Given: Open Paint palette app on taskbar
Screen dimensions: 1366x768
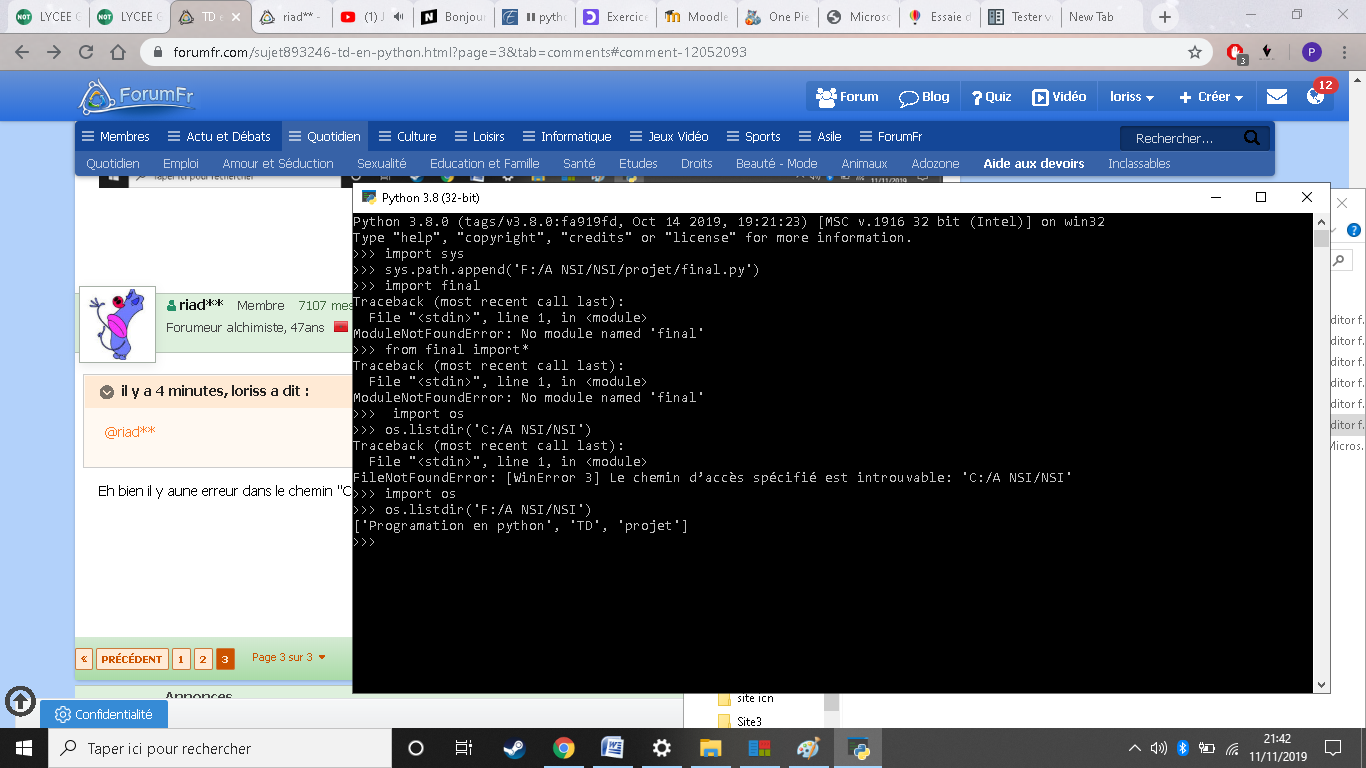Looking at the screenshot, I should 808,748.
